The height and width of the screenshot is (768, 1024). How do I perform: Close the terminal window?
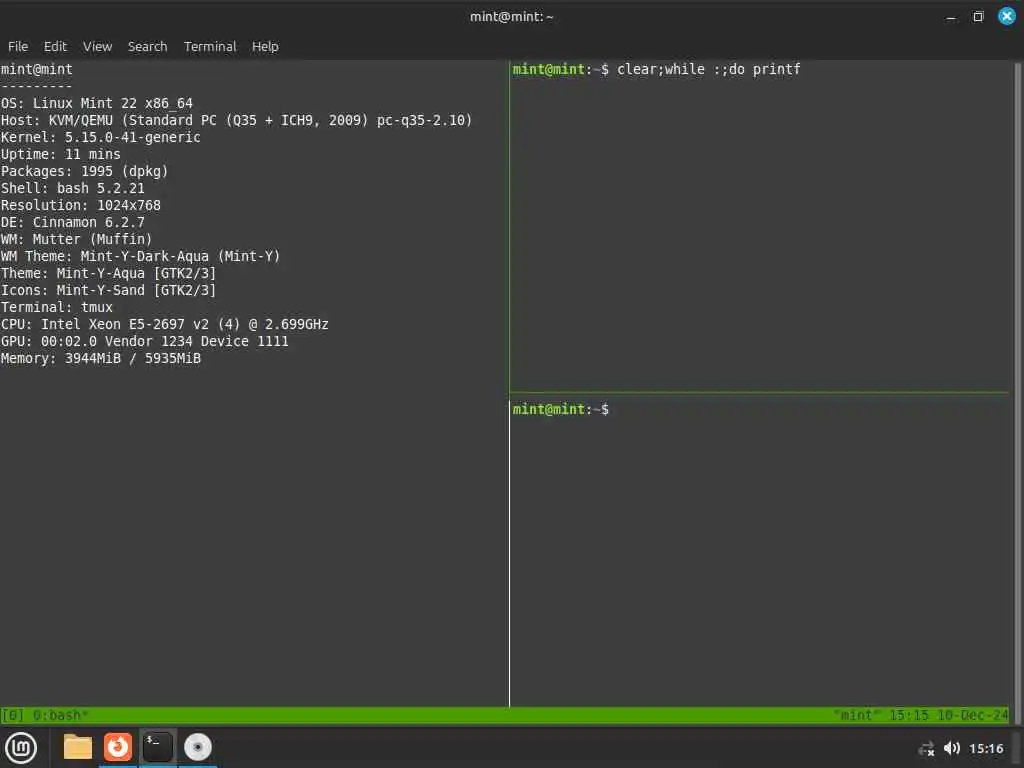click(x=1007, y=16)
